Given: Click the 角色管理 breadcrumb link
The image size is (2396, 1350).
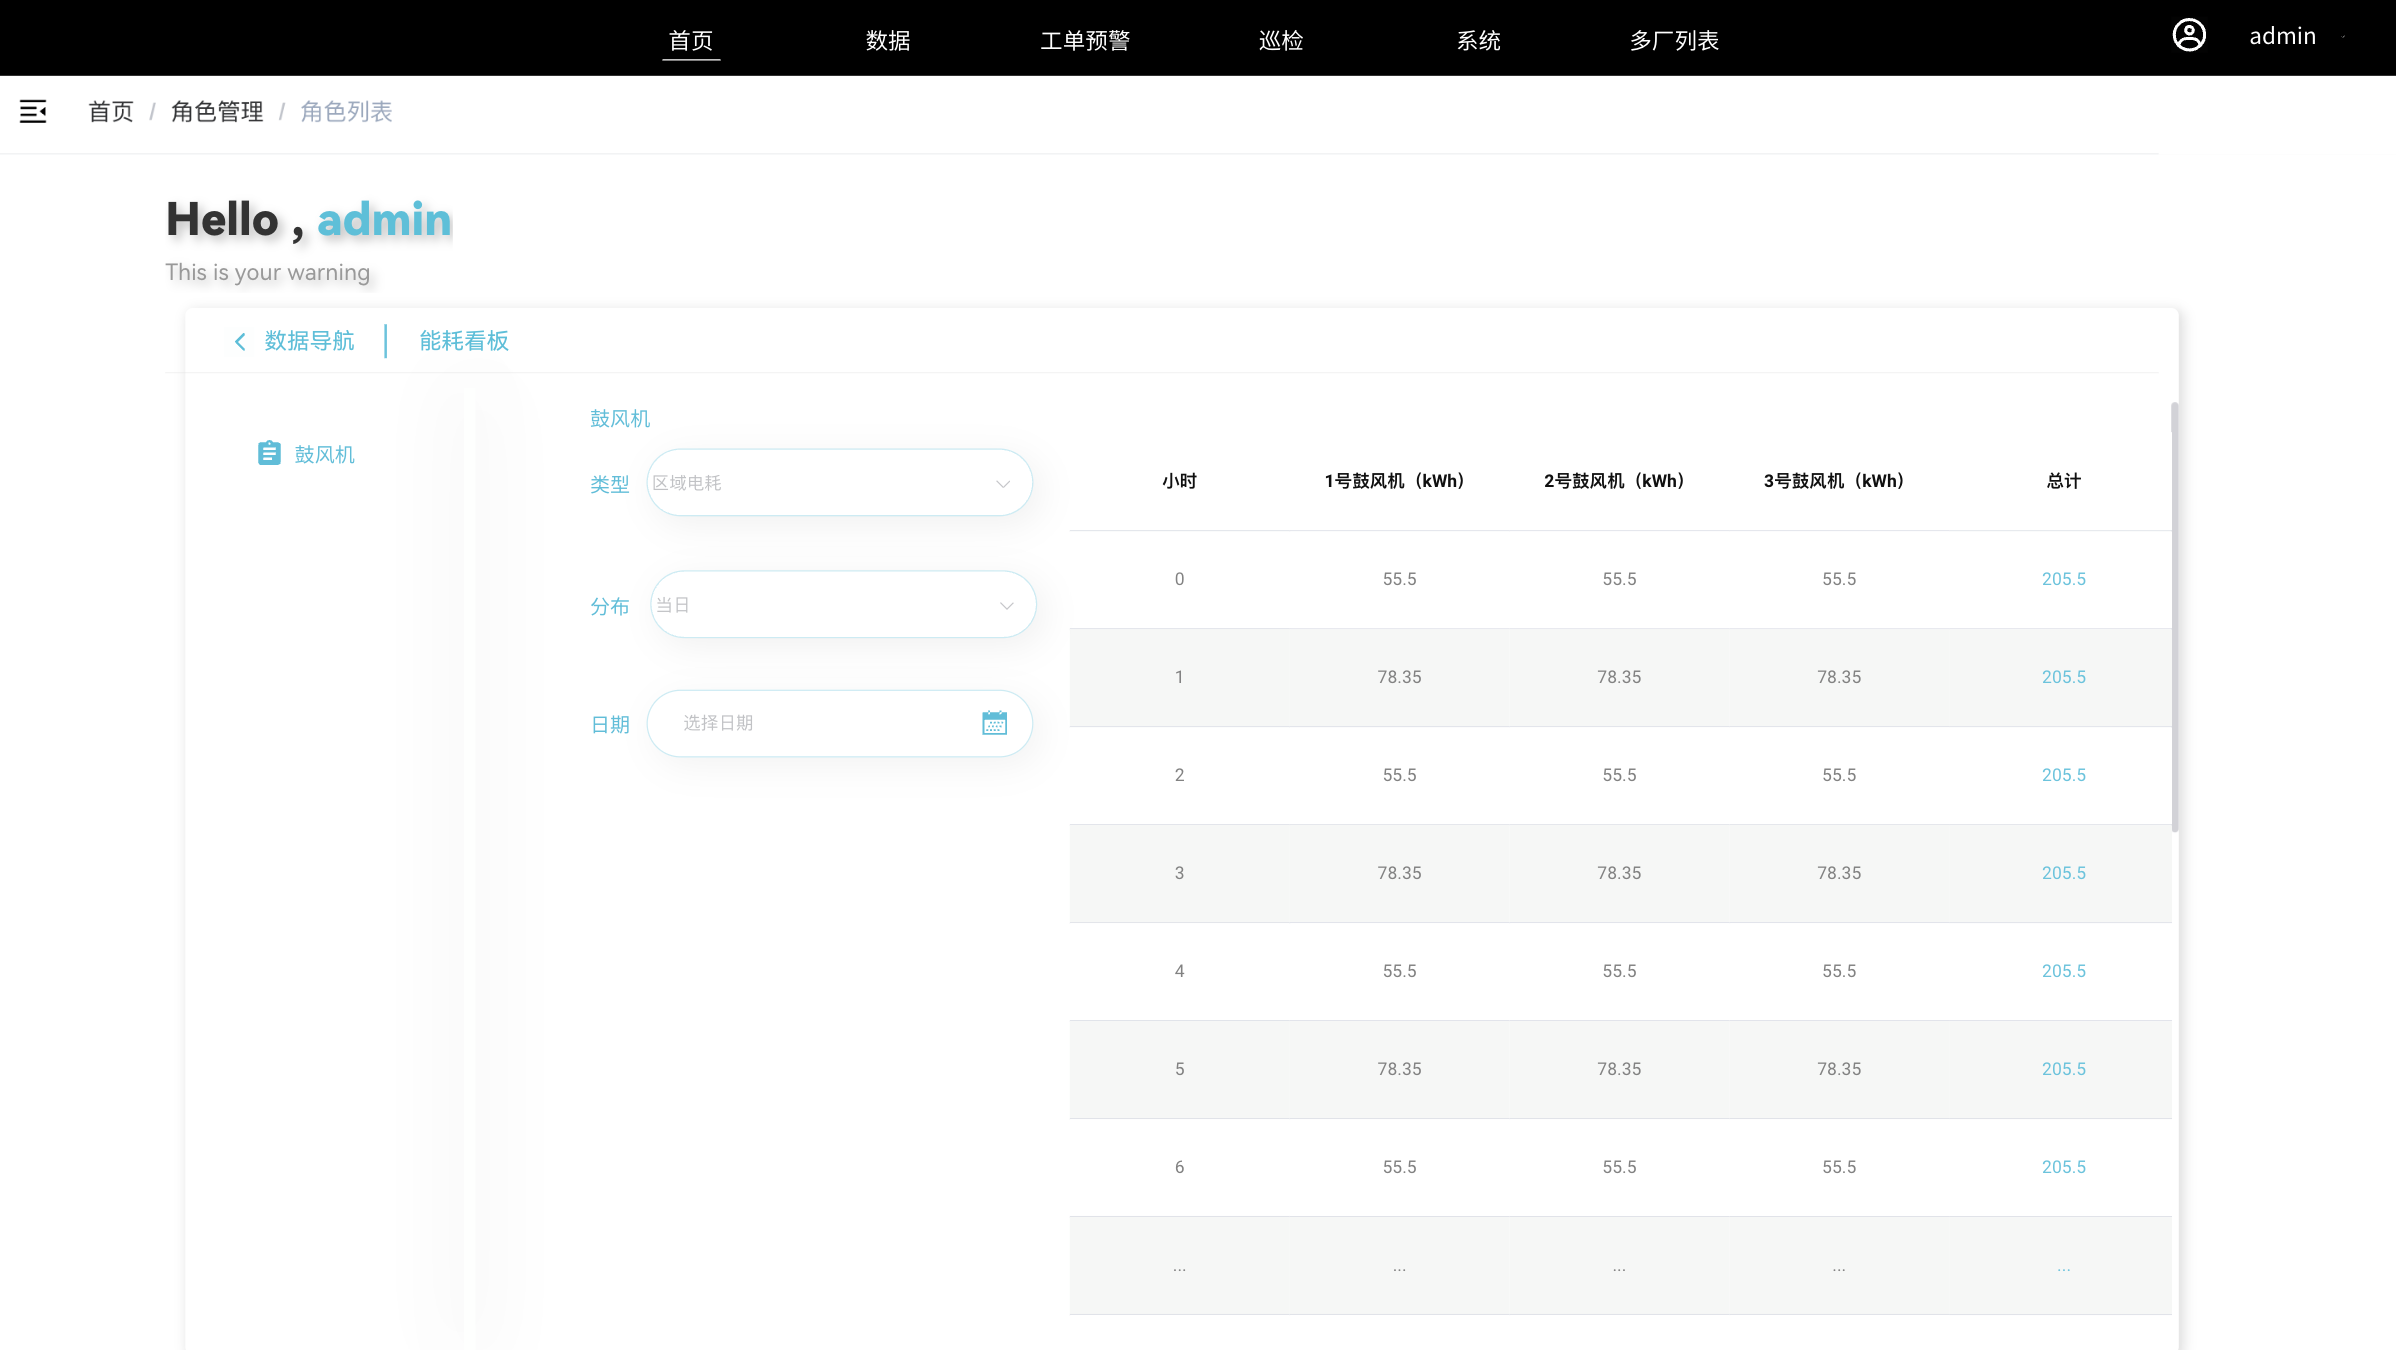Looking at the screenshot, I should coord(217,112).
